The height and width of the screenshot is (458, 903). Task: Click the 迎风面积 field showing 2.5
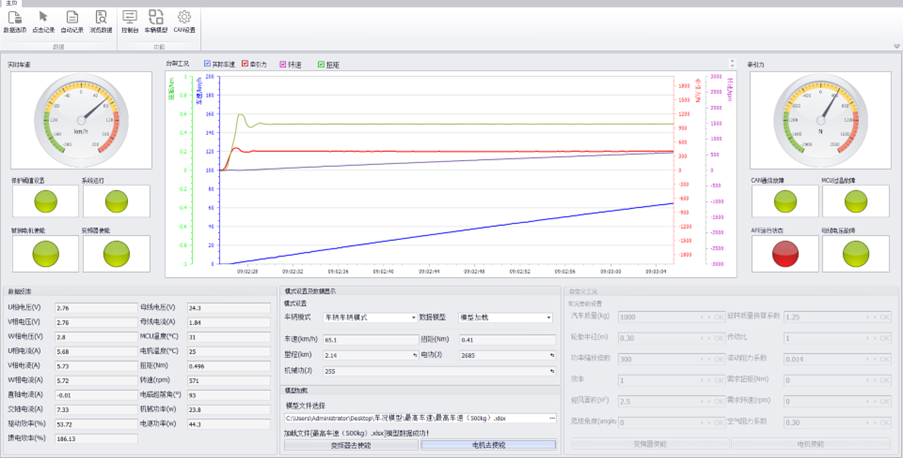tap(658, 402)
